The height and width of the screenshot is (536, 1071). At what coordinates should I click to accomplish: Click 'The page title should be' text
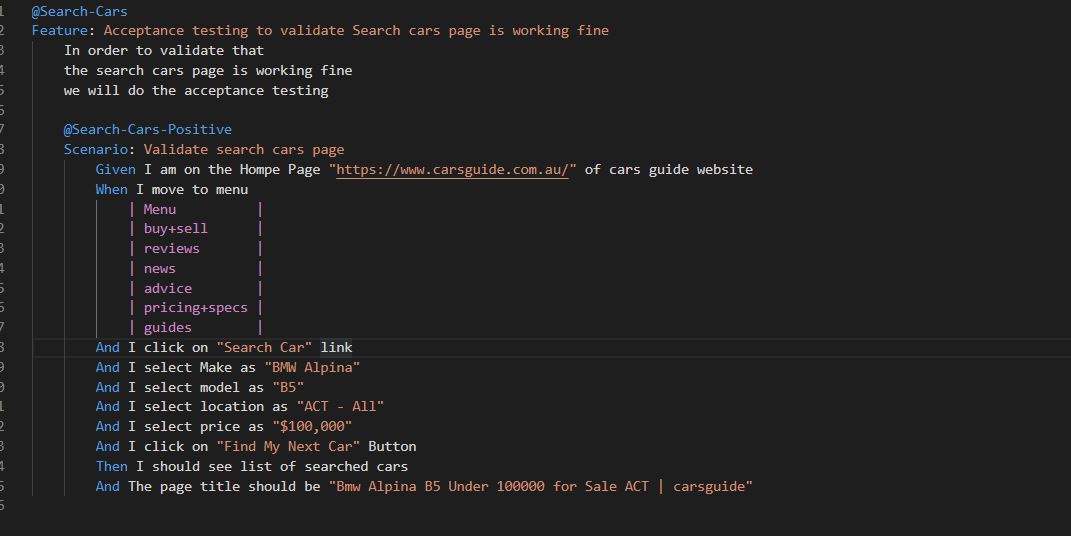click(224, 486)
